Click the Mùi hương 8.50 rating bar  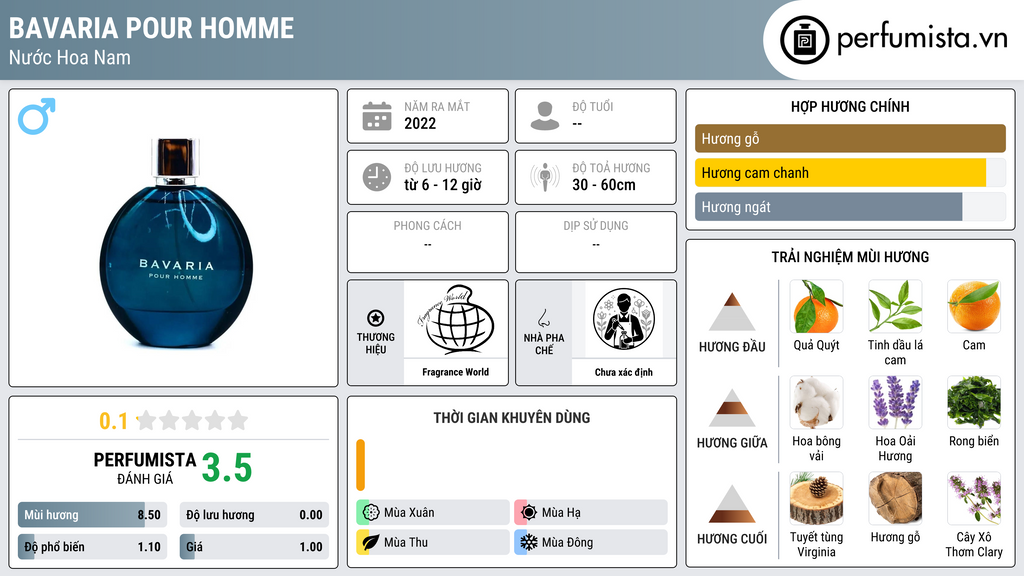(x=93, y=515)
